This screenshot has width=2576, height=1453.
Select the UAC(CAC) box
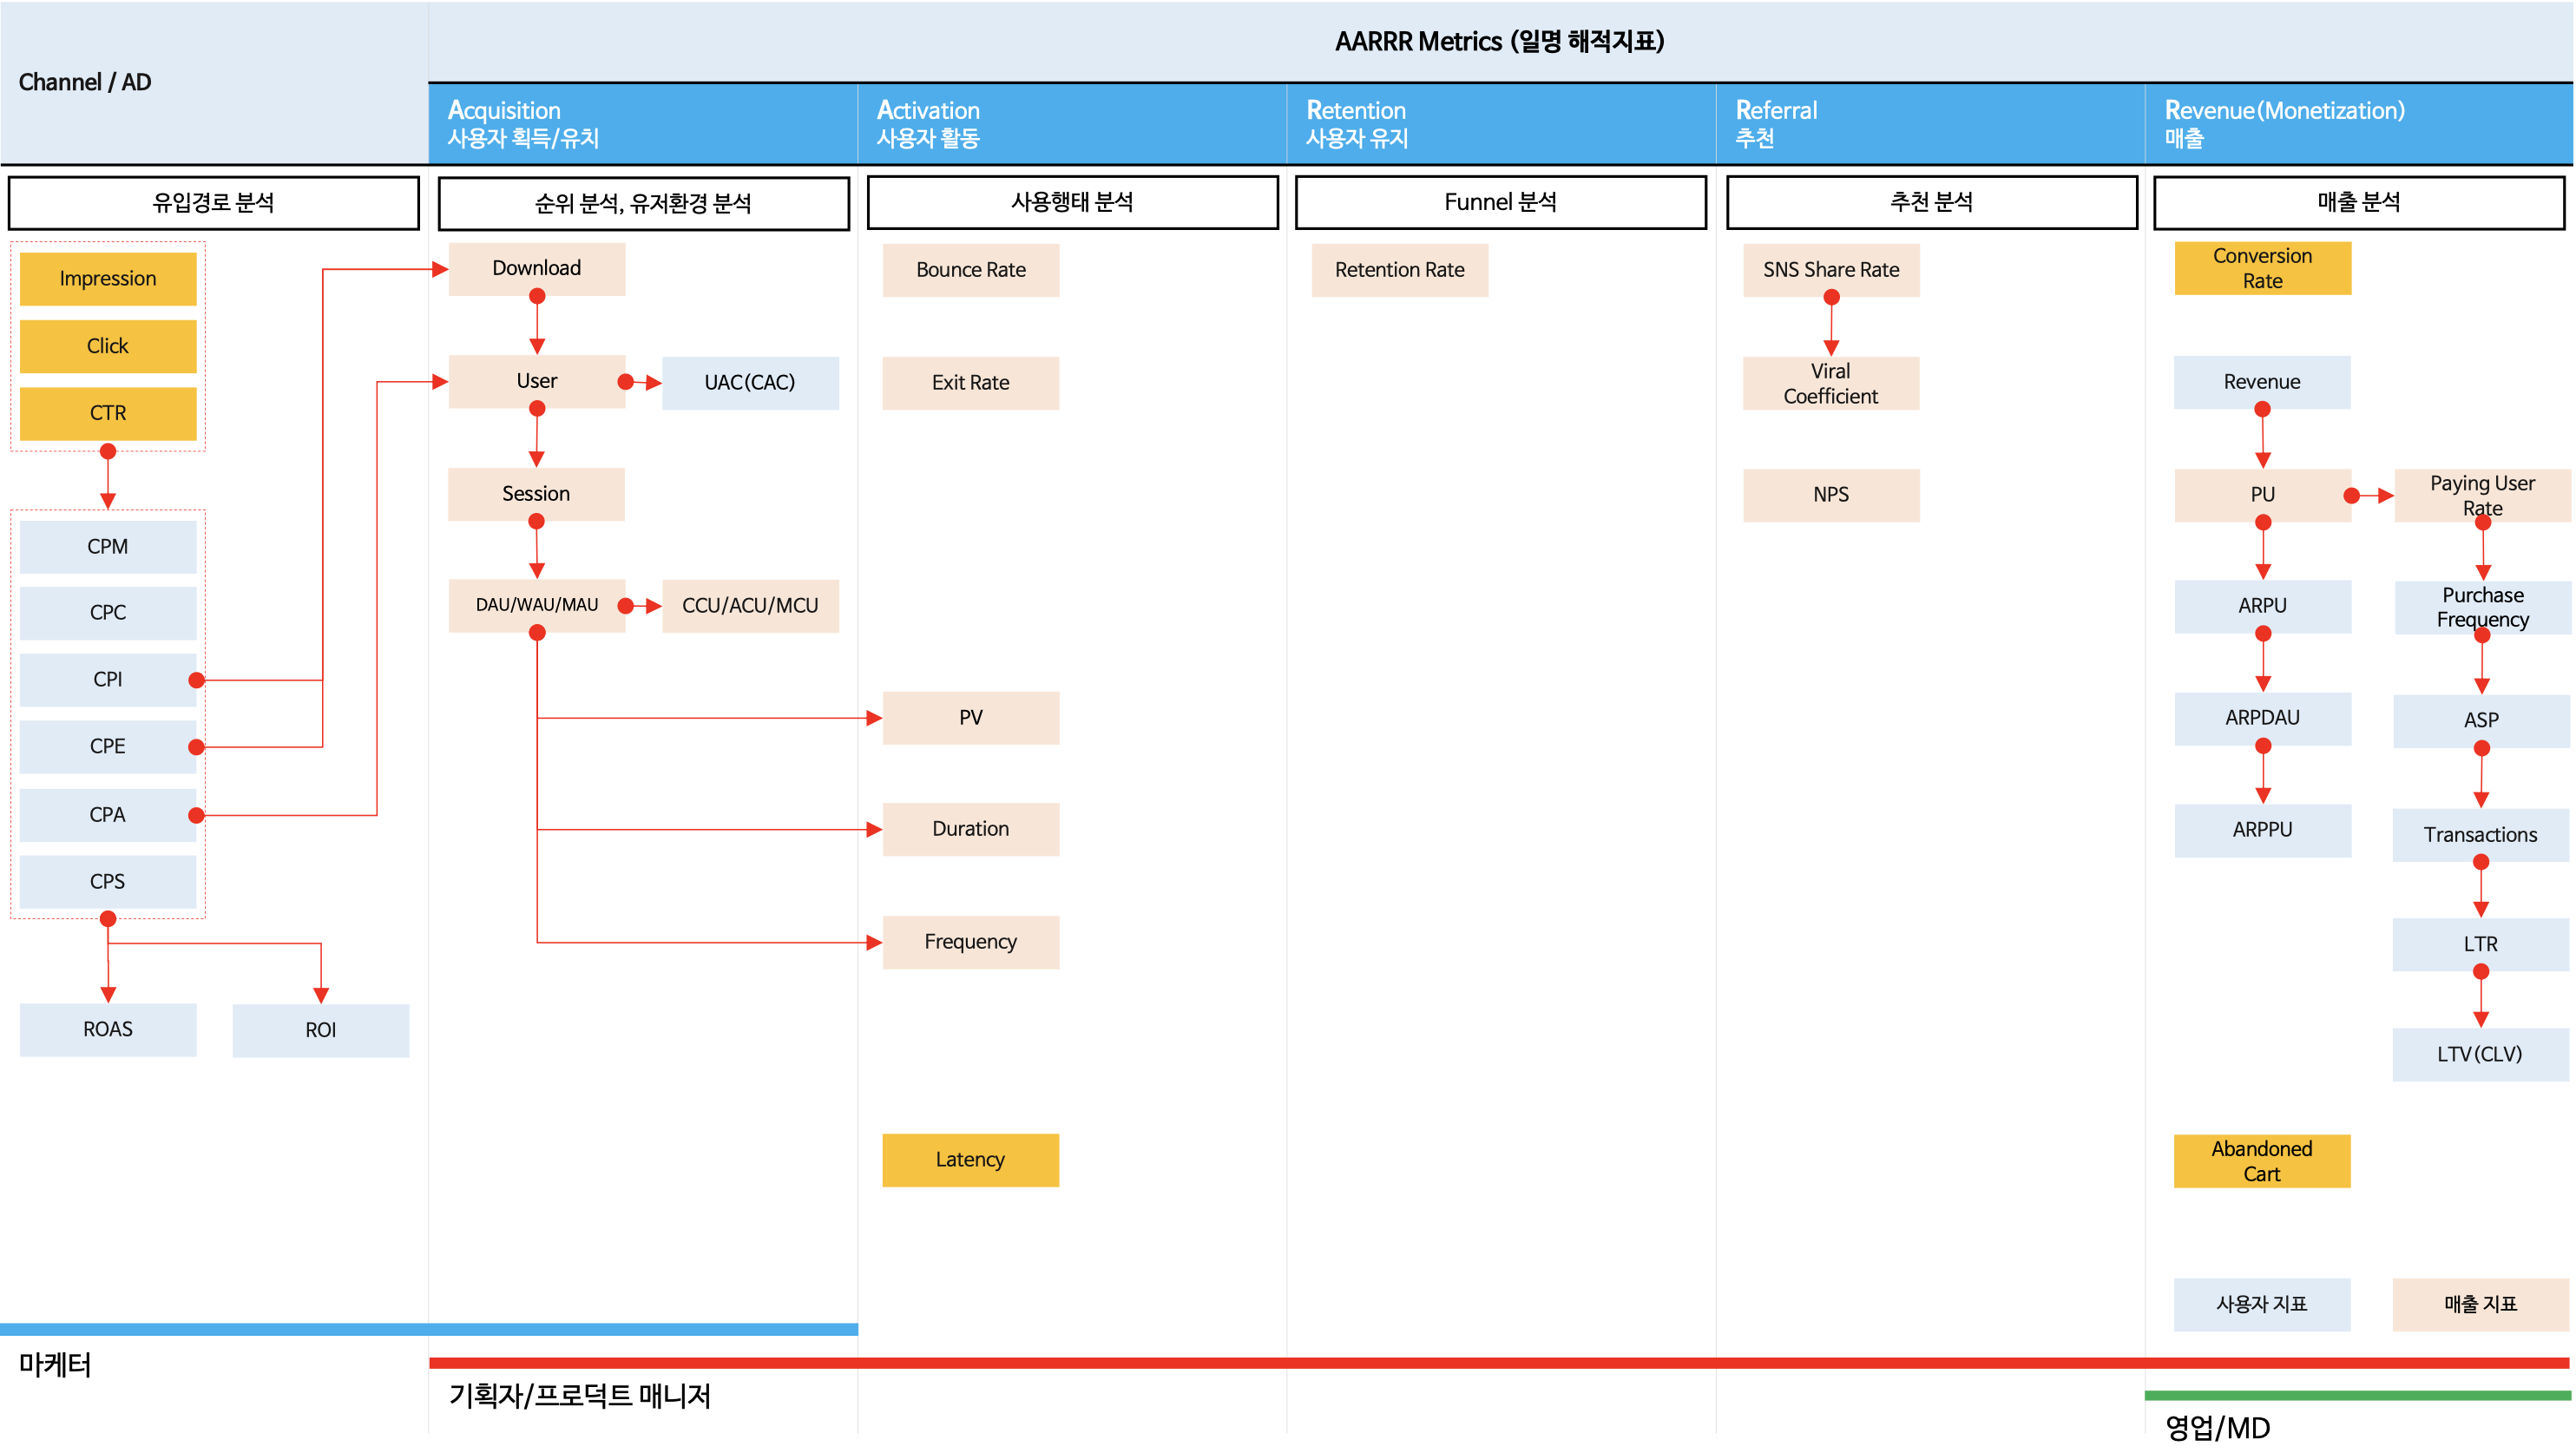coord(750,382)
